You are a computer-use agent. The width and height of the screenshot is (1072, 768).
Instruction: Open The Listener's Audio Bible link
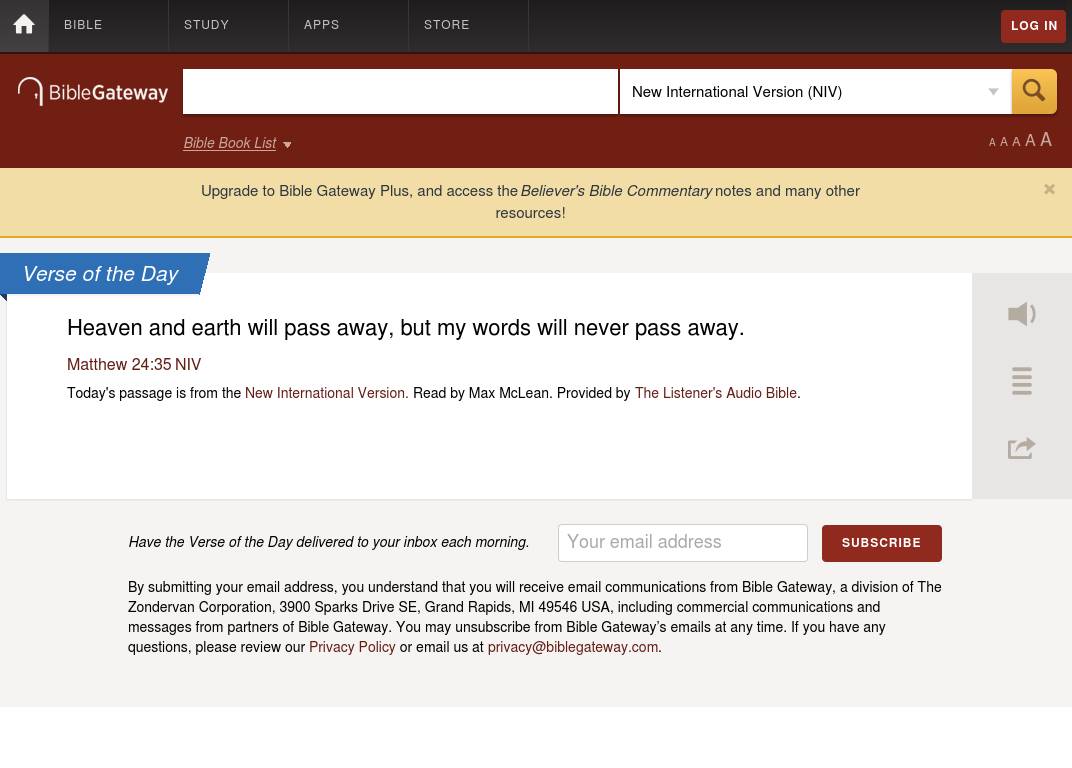715,394
